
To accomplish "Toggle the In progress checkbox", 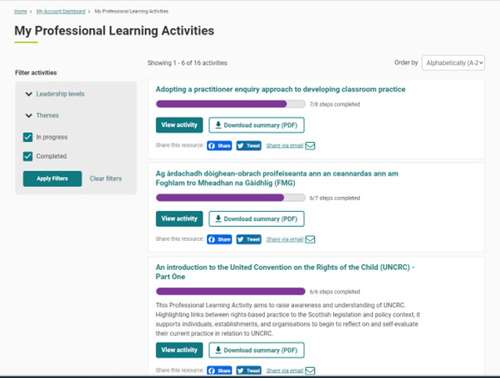I will click(28, 137).
